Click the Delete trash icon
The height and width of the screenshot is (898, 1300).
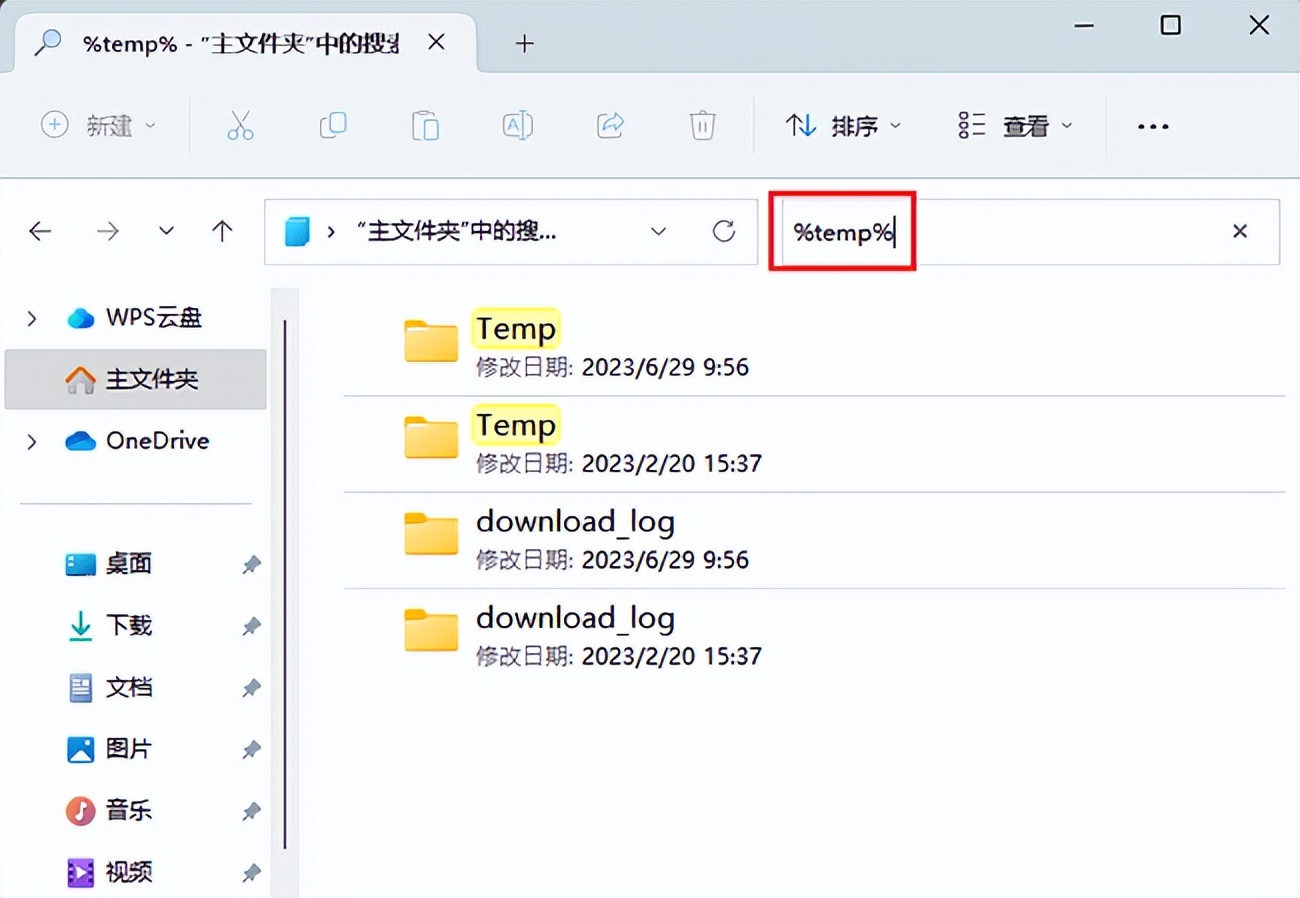(x=702, y=125)
